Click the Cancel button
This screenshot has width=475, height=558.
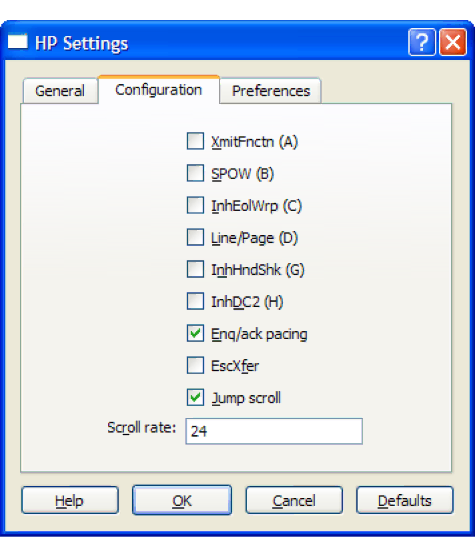tap(294, 500)
